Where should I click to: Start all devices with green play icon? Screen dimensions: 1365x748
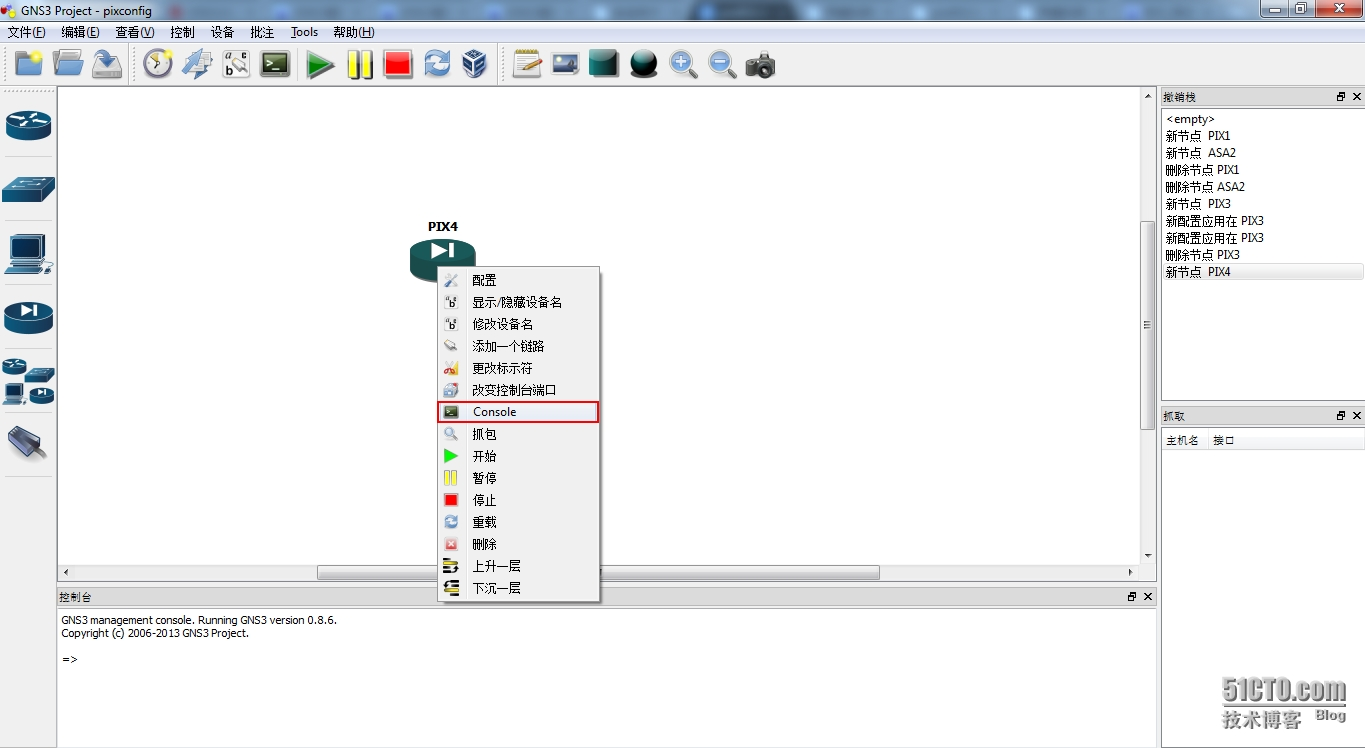tap(320, 64)
